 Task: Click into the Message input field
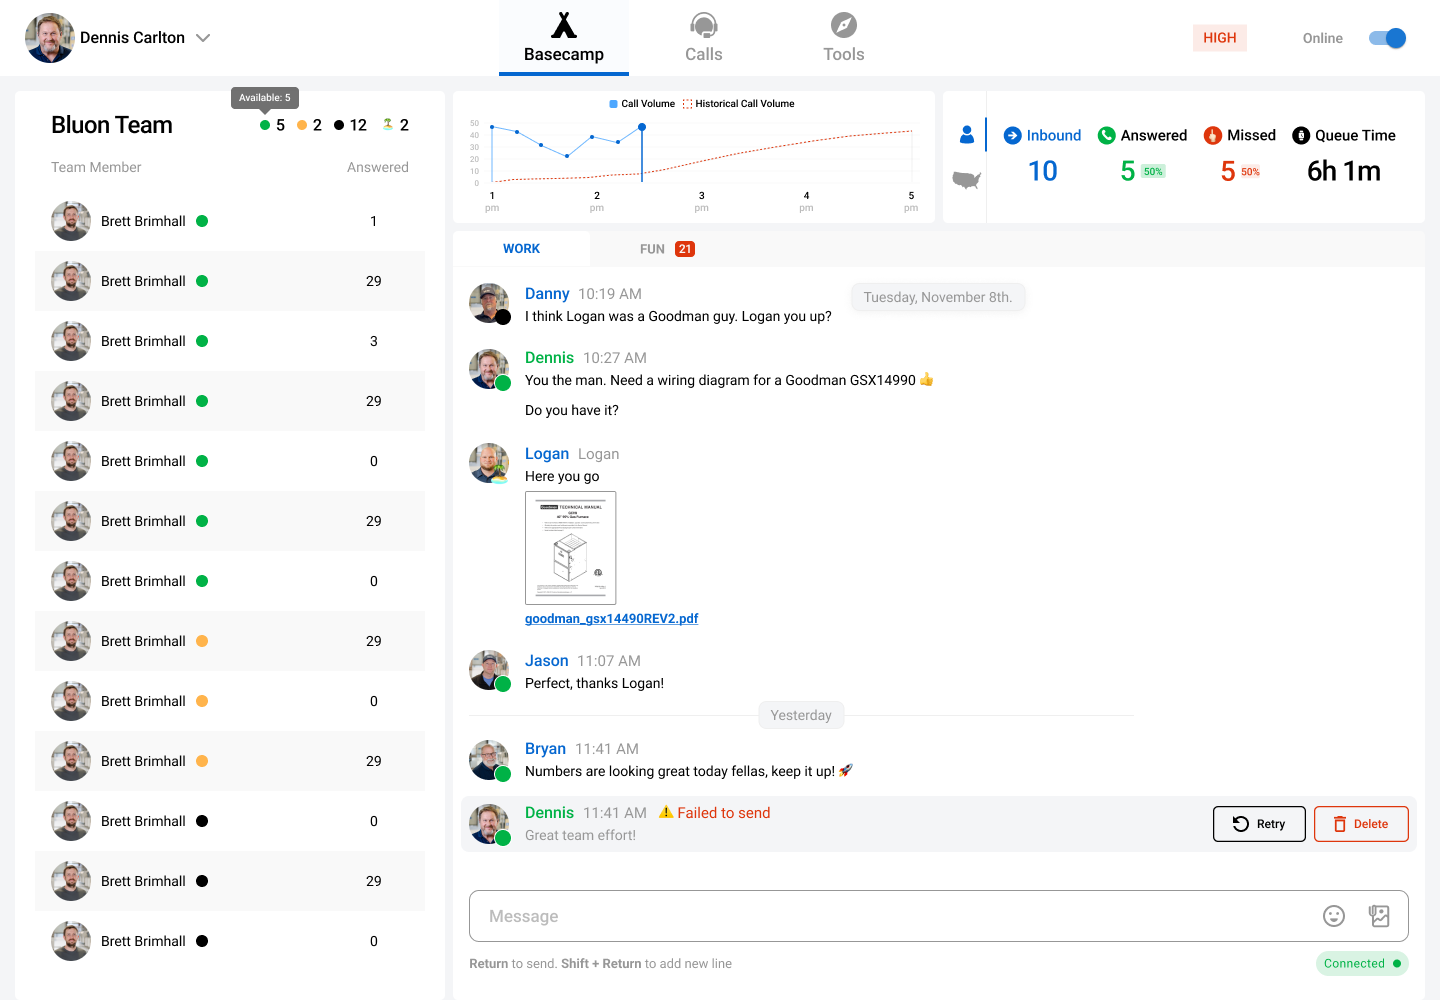890,916
